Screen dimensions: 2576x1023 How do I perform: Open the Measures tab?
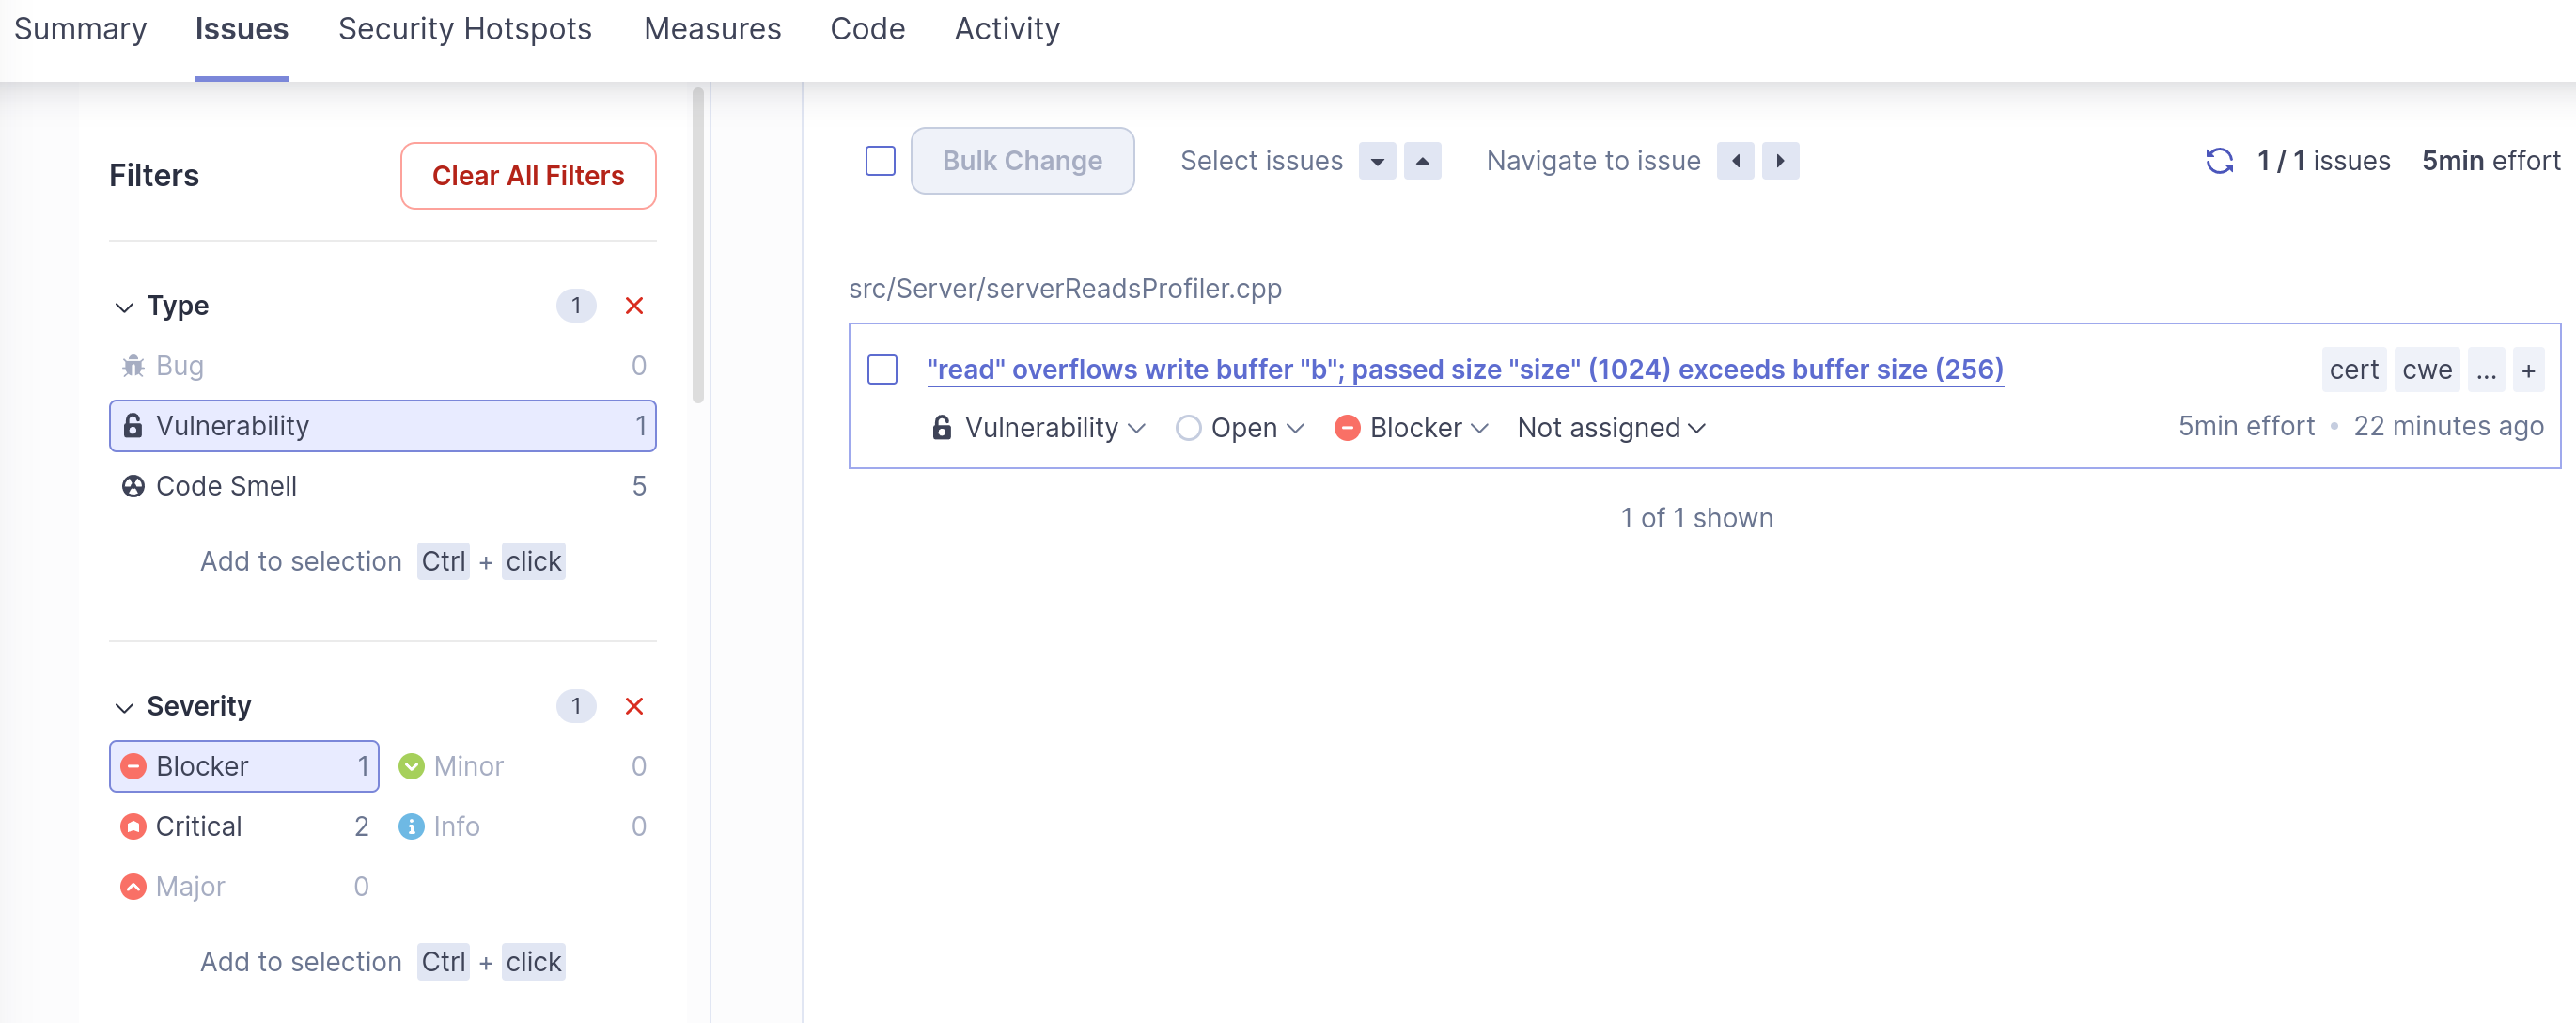click(712, 29)
